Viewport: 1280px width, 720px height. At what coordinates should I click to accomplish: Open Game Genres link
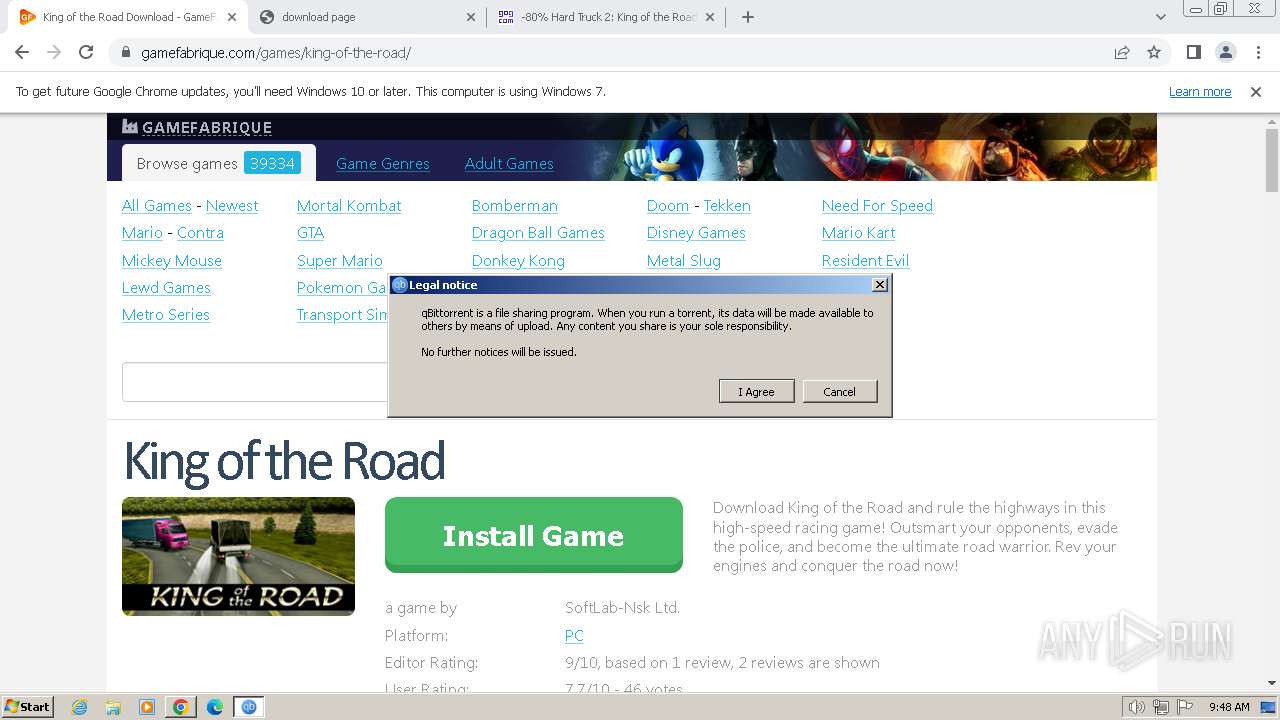(383, 164)
